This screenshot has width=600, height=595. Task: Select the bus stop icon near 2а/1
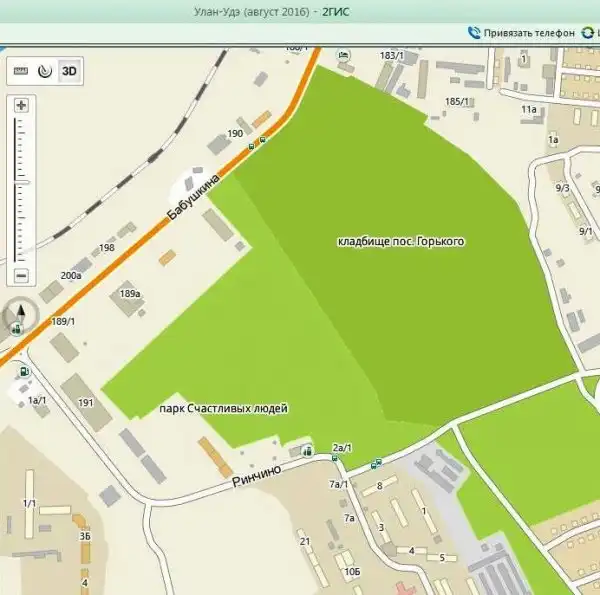coord(335,458)
